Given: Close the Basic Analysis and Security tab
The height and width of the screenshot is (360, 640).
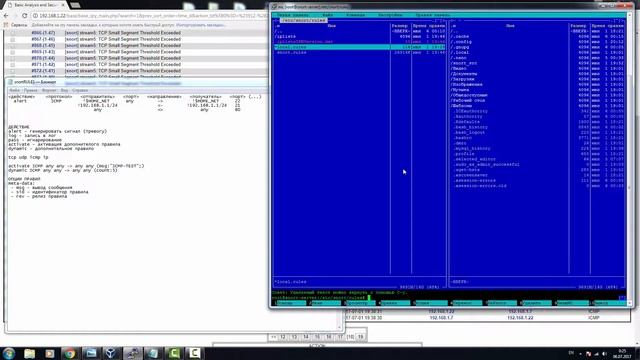Looking at the screenshot, I should [x=63, y=5].
